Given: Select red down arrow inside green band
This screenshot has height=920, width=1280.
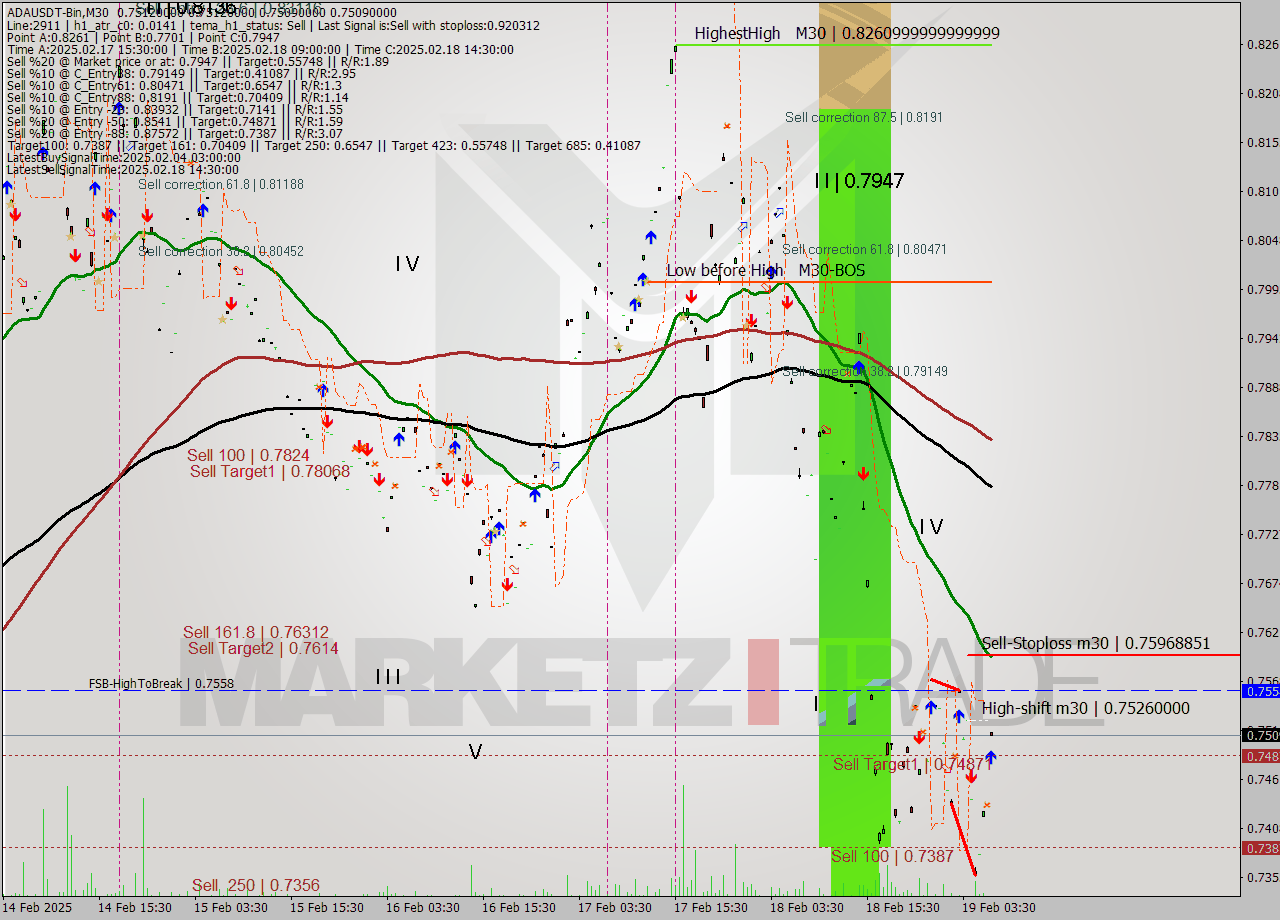Looking at the screenshot, I should pos(862,473).
